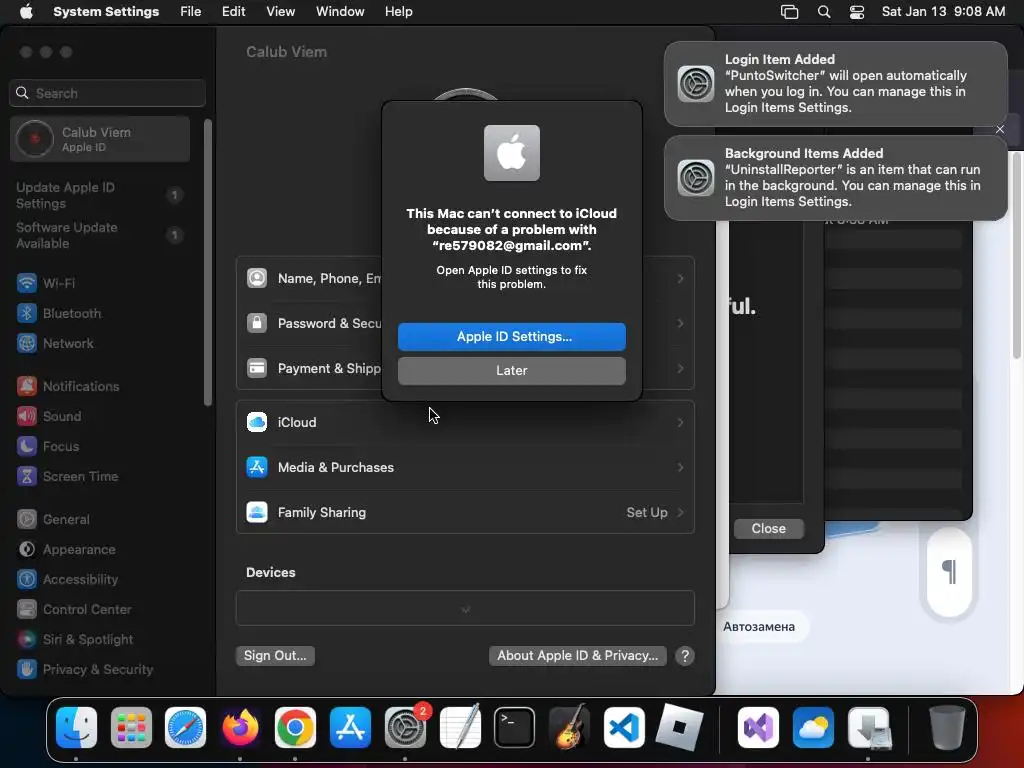Dismiss dialog with Later button
1024x768 pixels.
pyautogui.click(x=511, y=370)
